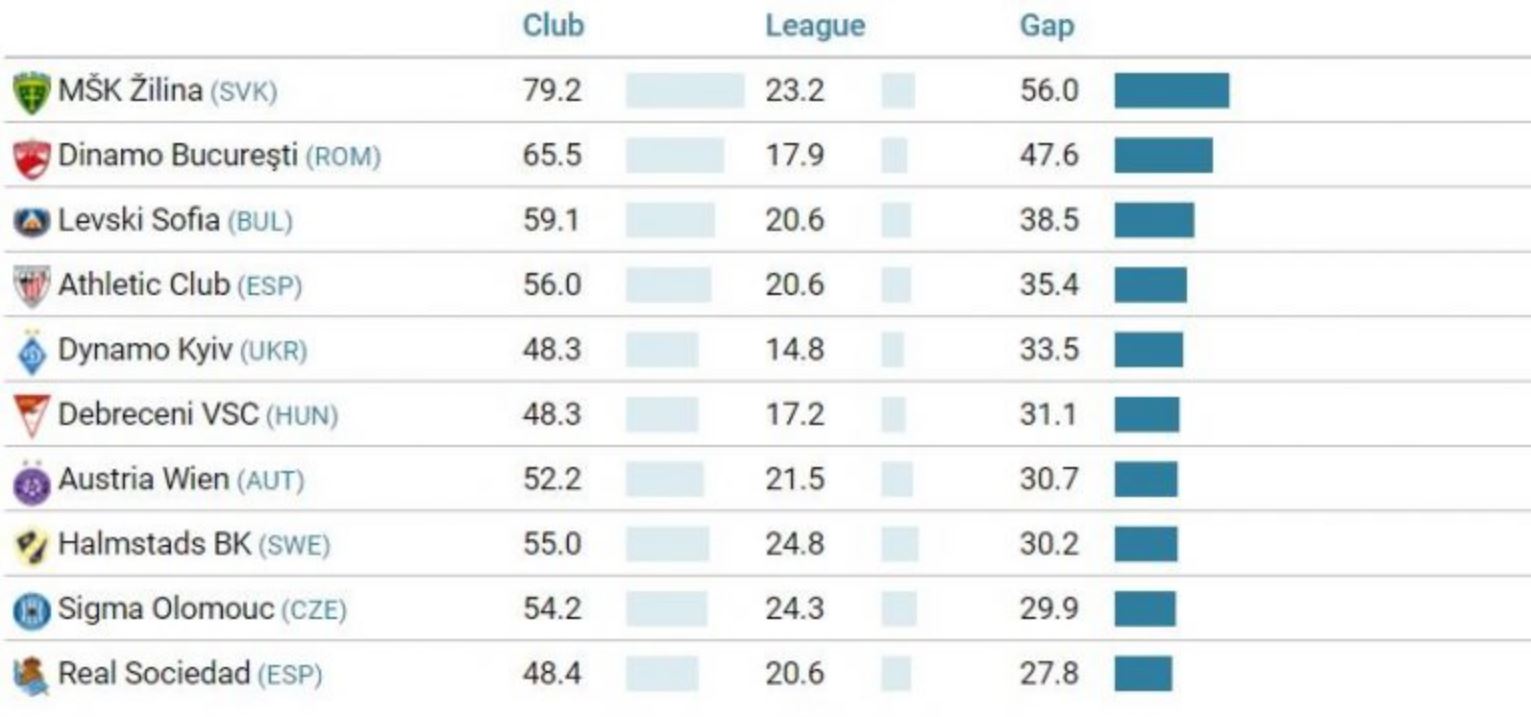Click the Dinamo București red crest icon
Image resolution: width=1531 pixels, height=717 pixels.
pyautogui.click(x=31, y=158)
